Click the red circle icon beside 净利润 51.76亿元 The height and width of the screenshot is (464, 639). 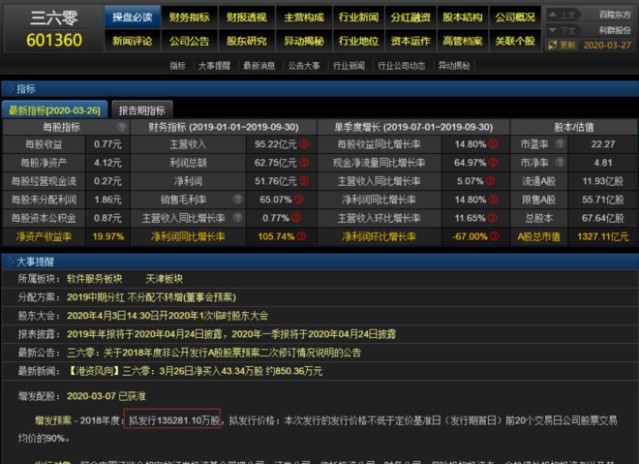tap(304, 181)
